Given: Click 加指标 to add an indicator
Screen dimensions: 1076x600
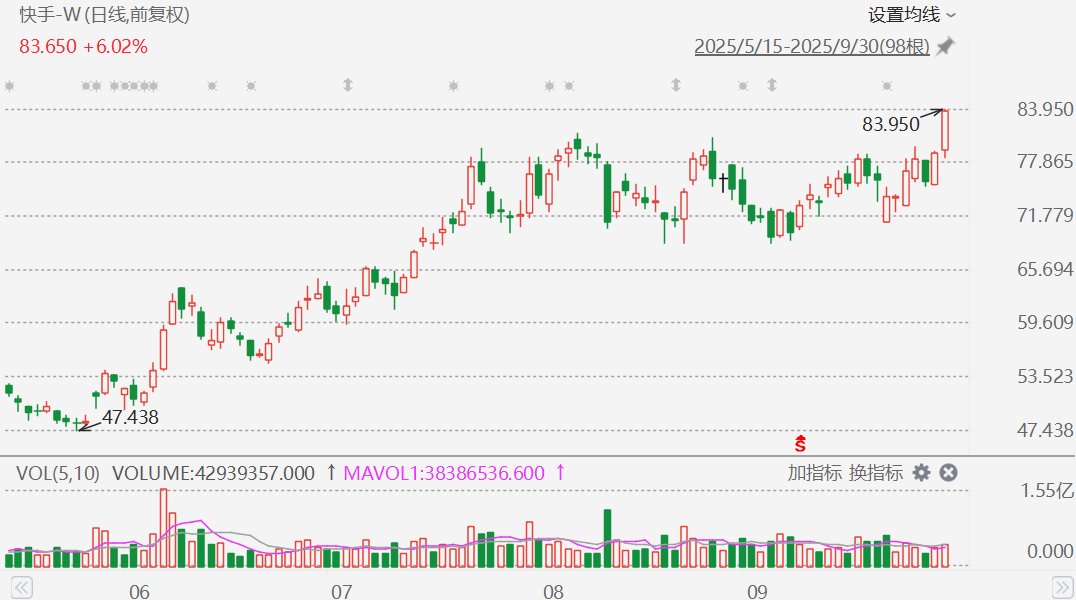Looking at the screenshot, I should [814, 473].
